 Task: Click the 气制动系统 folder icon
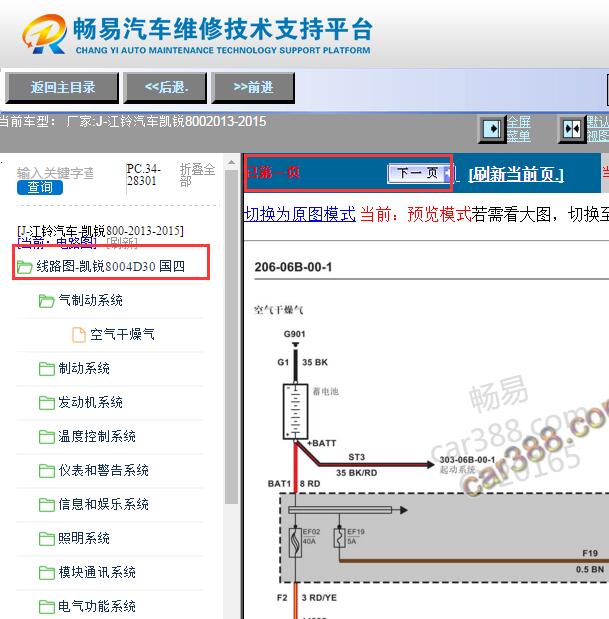point(47,301)
